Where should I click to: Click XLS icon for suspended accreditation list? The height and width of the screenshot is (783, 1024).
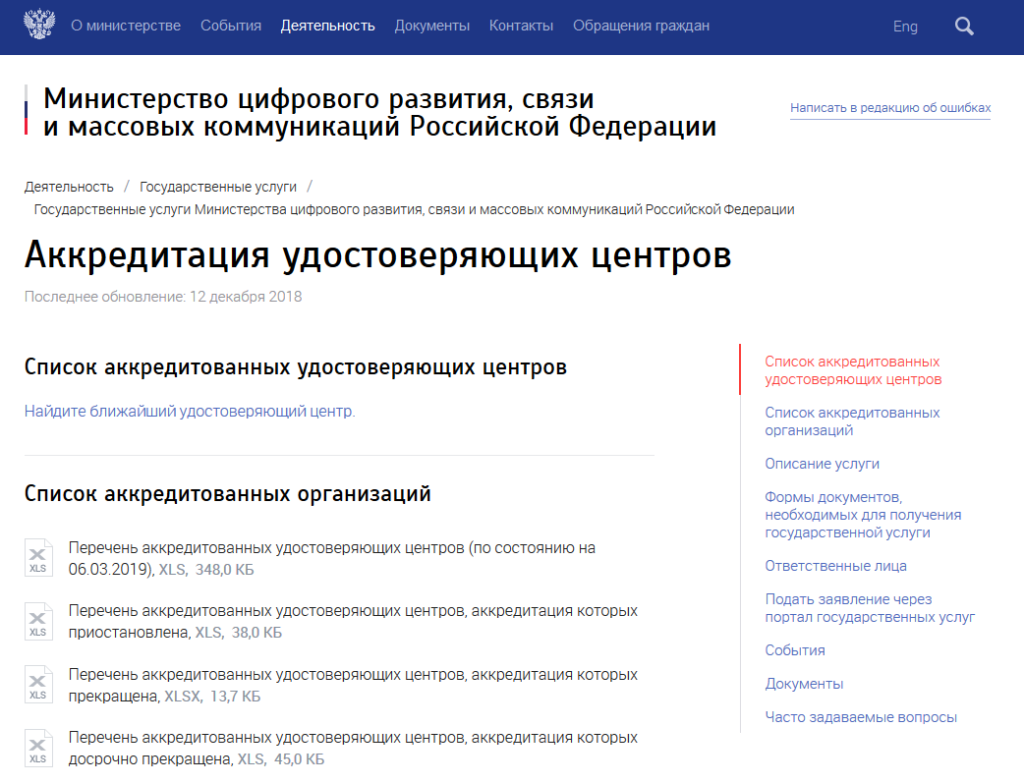pyautogui.click(x=38, y=622)
